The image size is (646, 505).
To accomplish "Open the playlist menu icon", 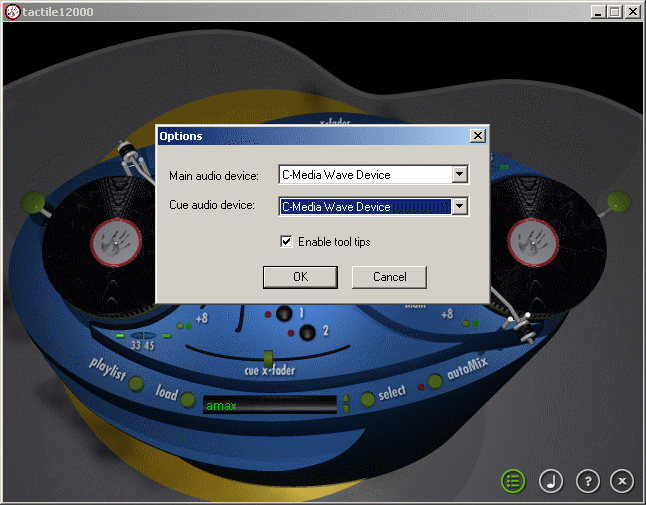I will pos(513,481).
